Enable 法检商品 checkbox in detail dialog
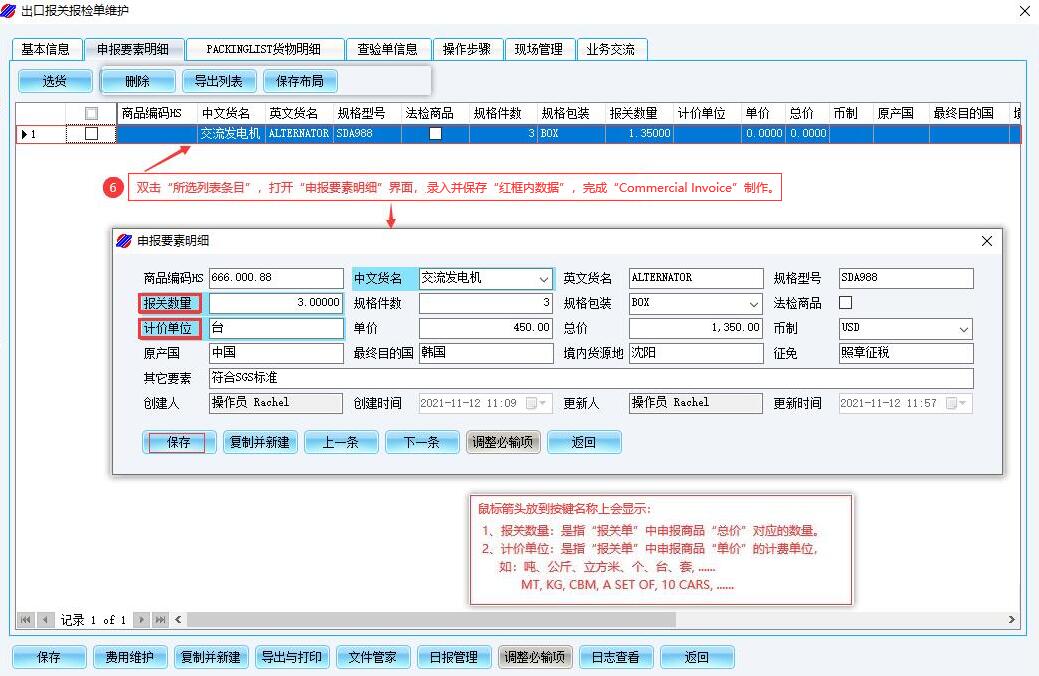Viewport: 1039px width, 676px height. (x=845, y=303)
